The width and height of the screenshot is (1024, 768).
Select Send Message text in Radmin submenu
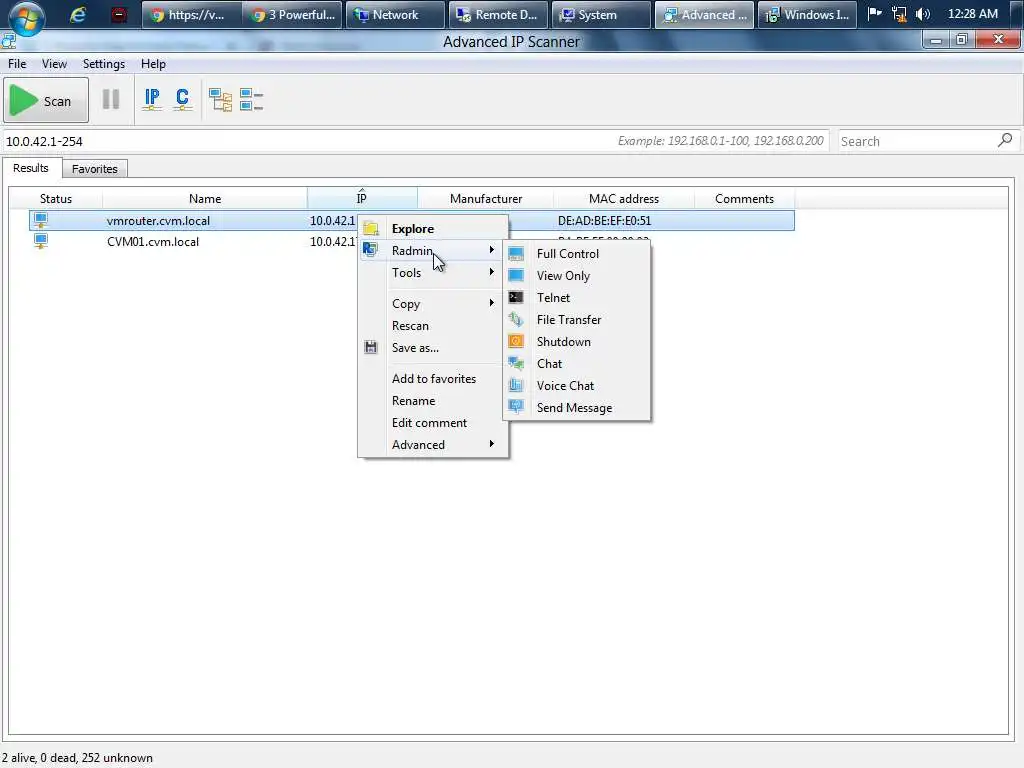pos(574,408)
